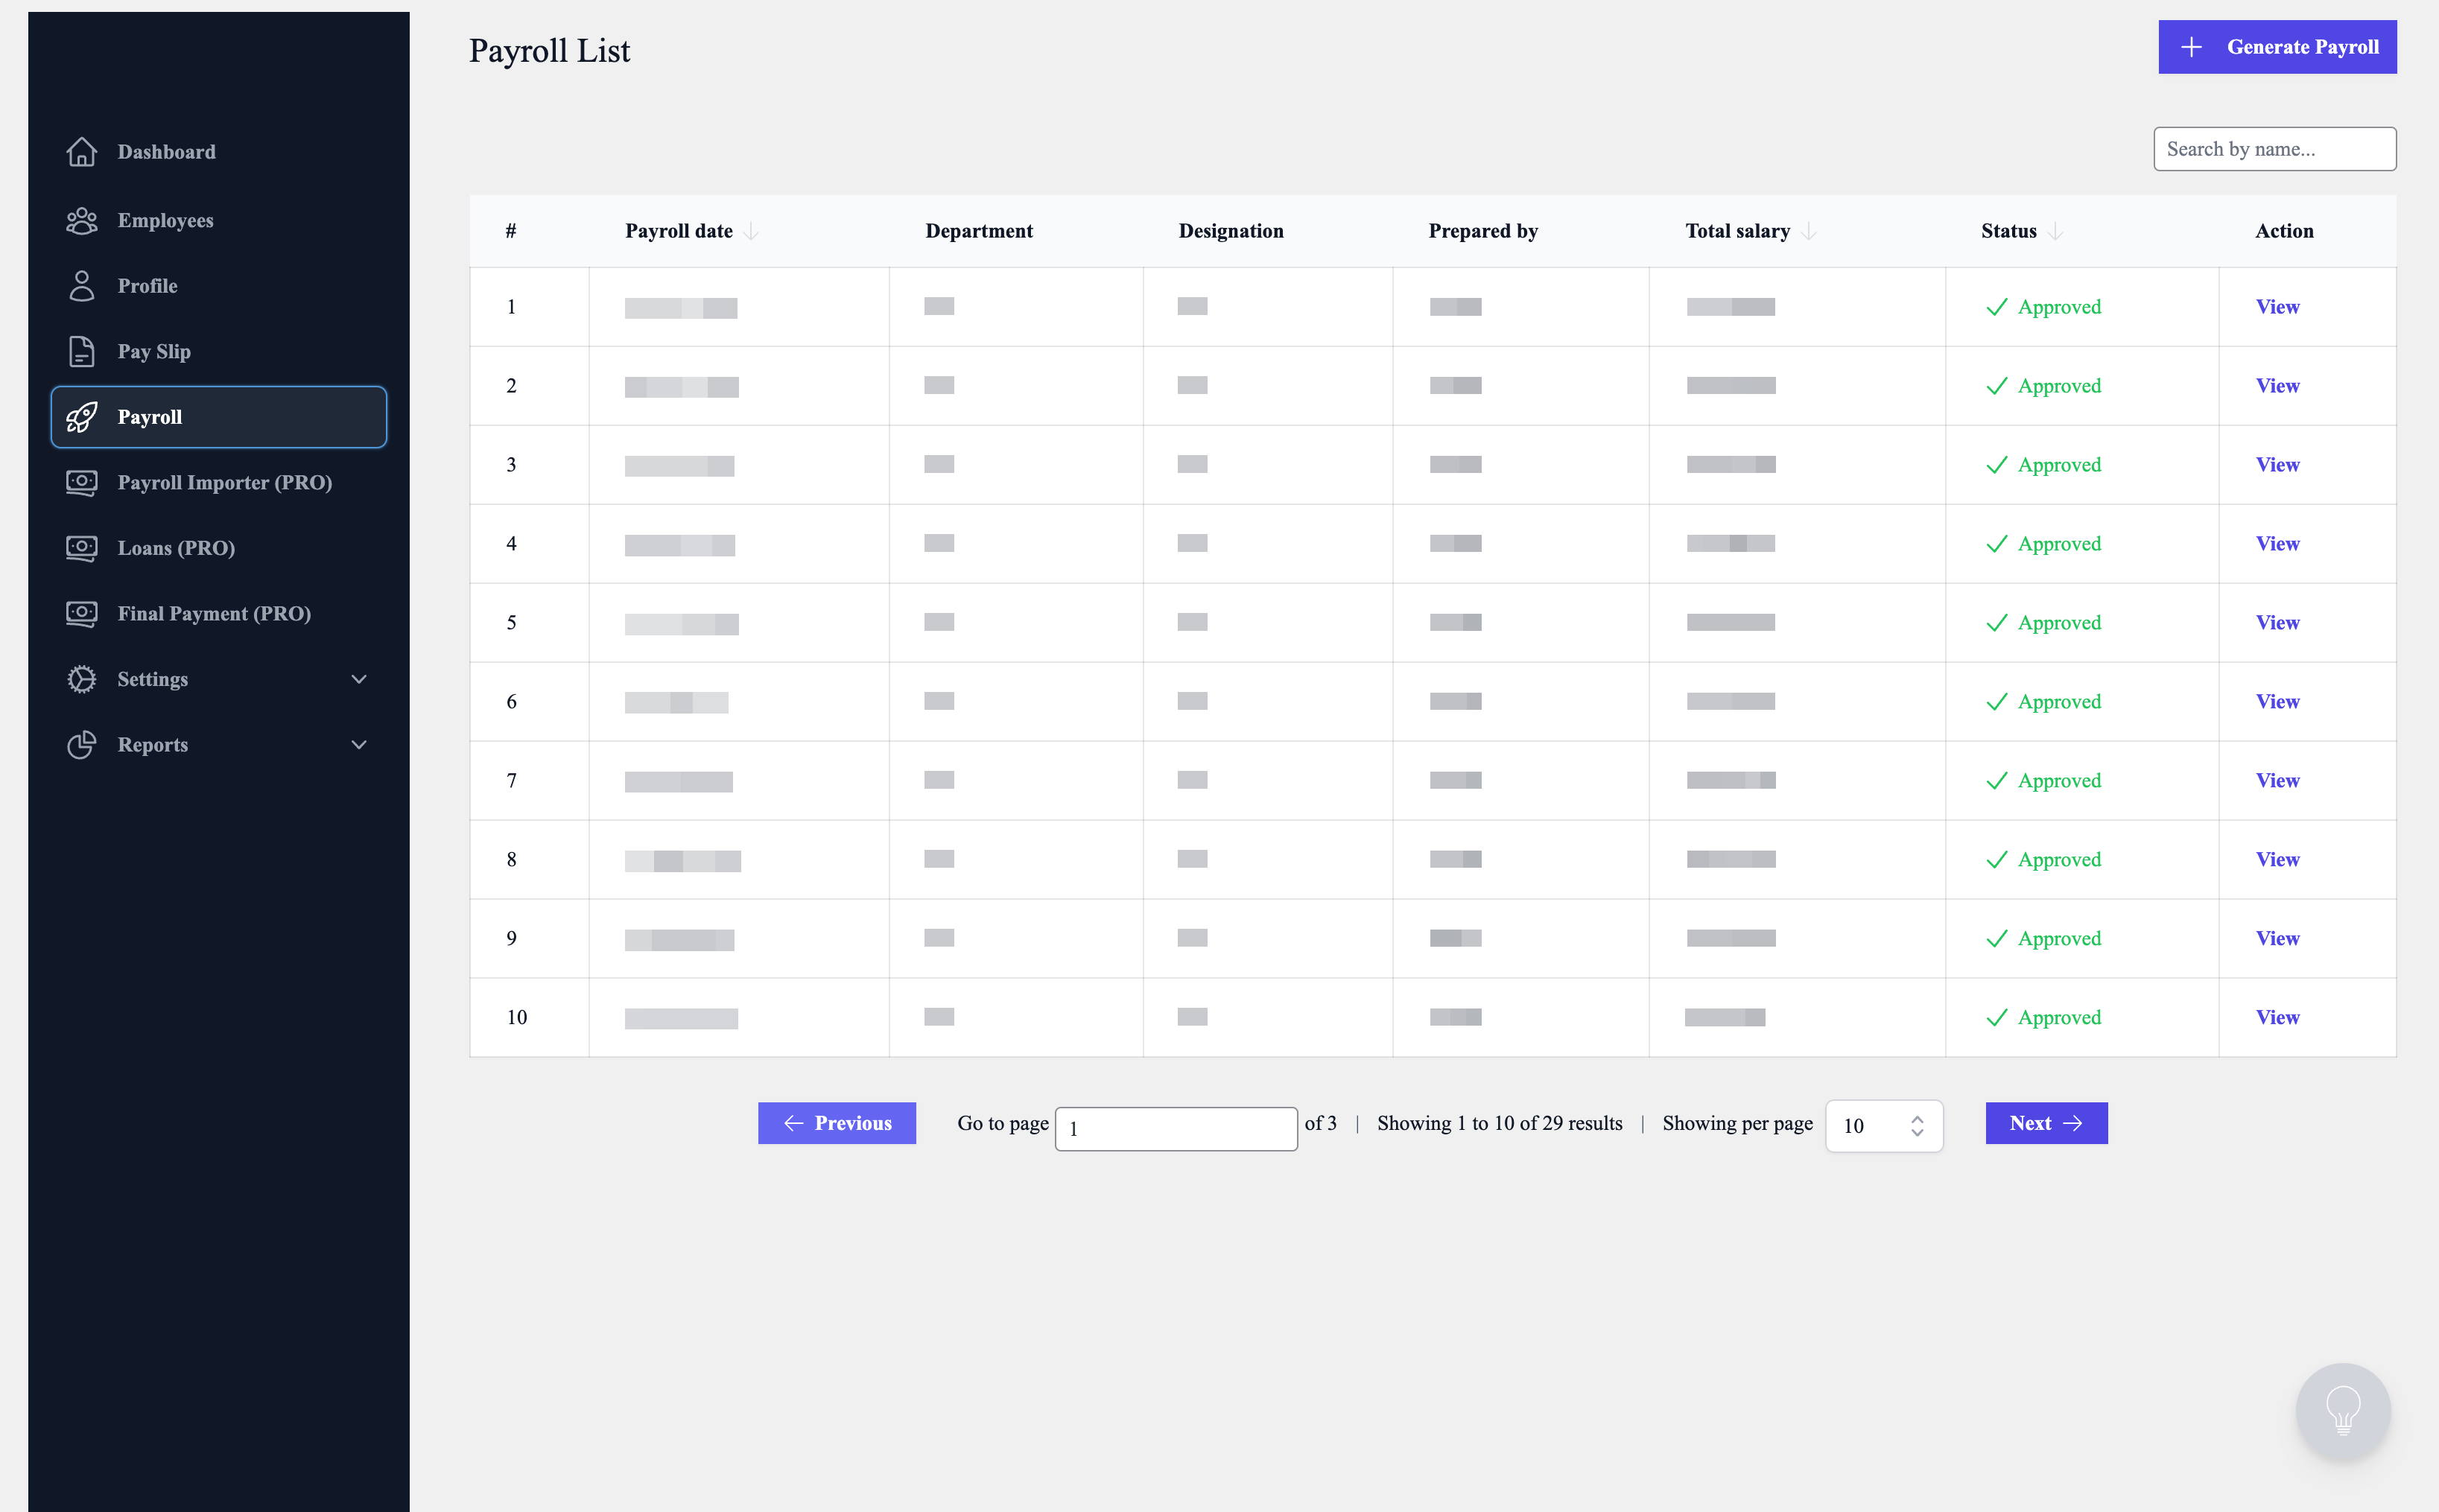Expand the Settings submenu chevron
The width and height of the screenshot is (2439, 1512).
pyautogui.click(x=359, y=679)
